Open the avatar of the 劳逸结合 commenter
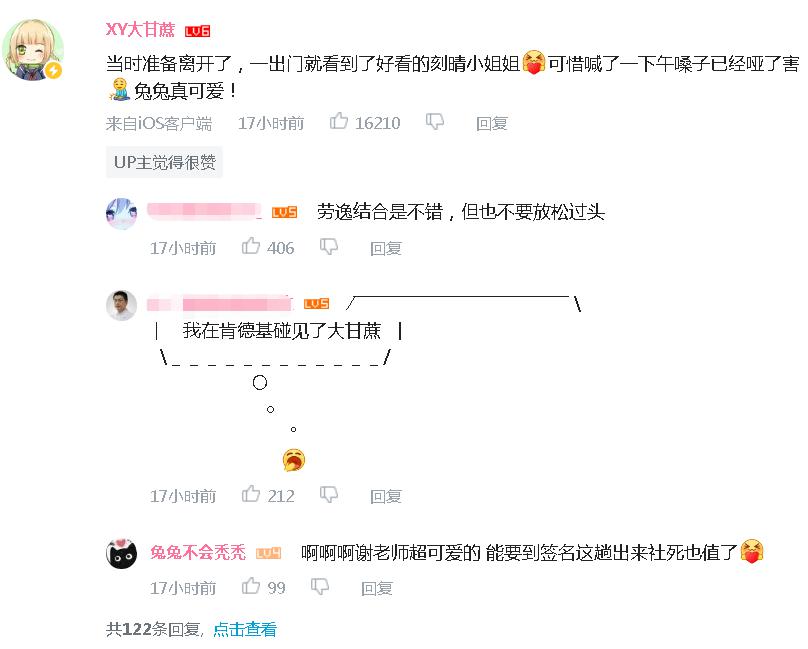 point(122,213)
